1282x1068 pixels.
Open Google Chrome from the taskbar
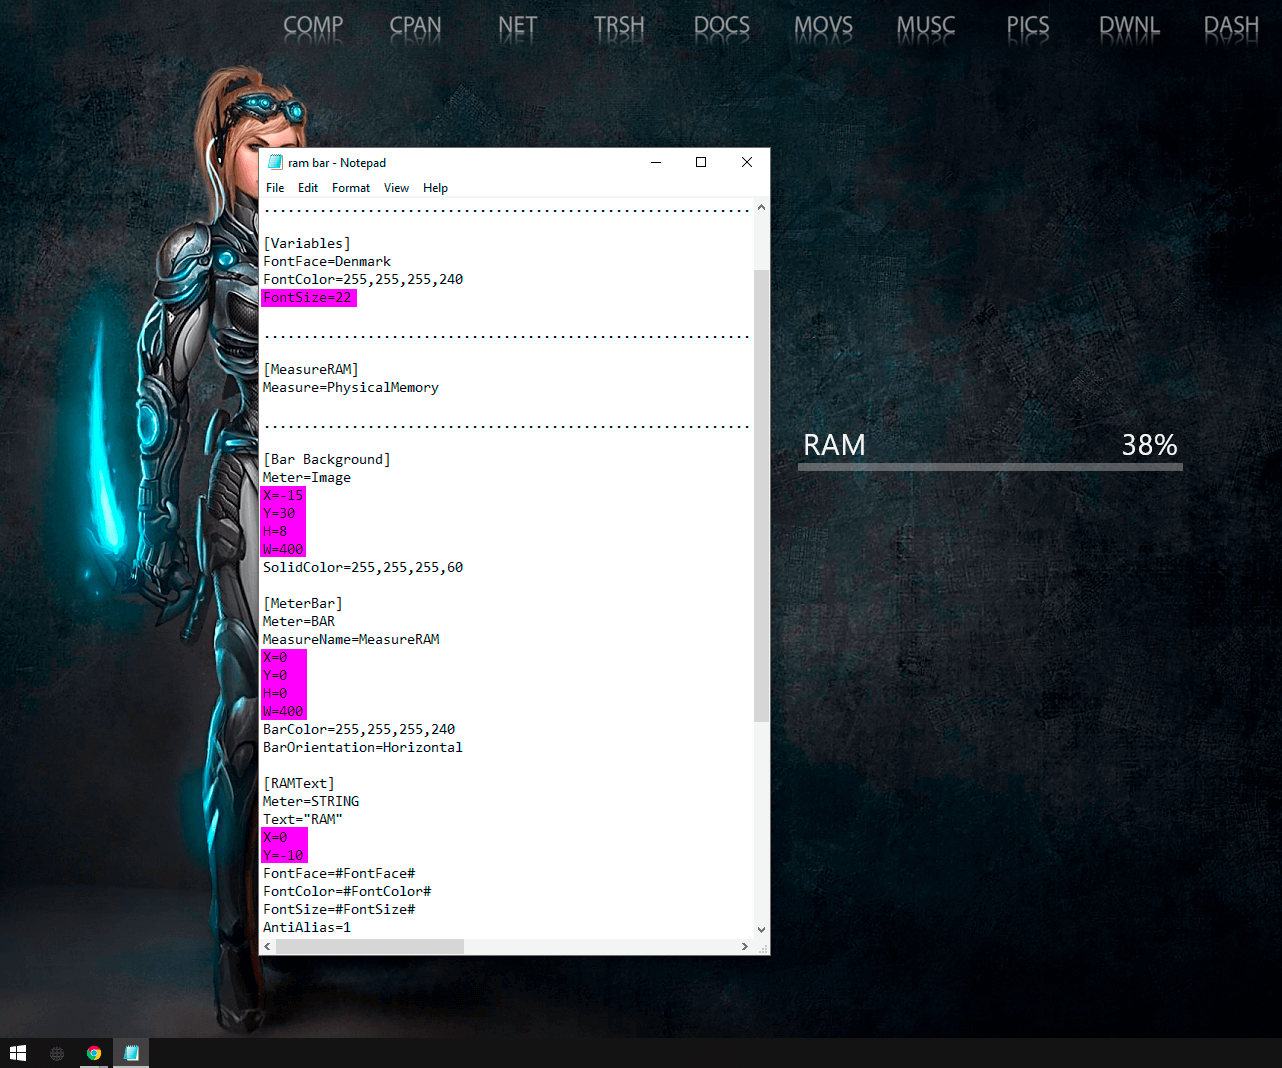pos(94,1053)
